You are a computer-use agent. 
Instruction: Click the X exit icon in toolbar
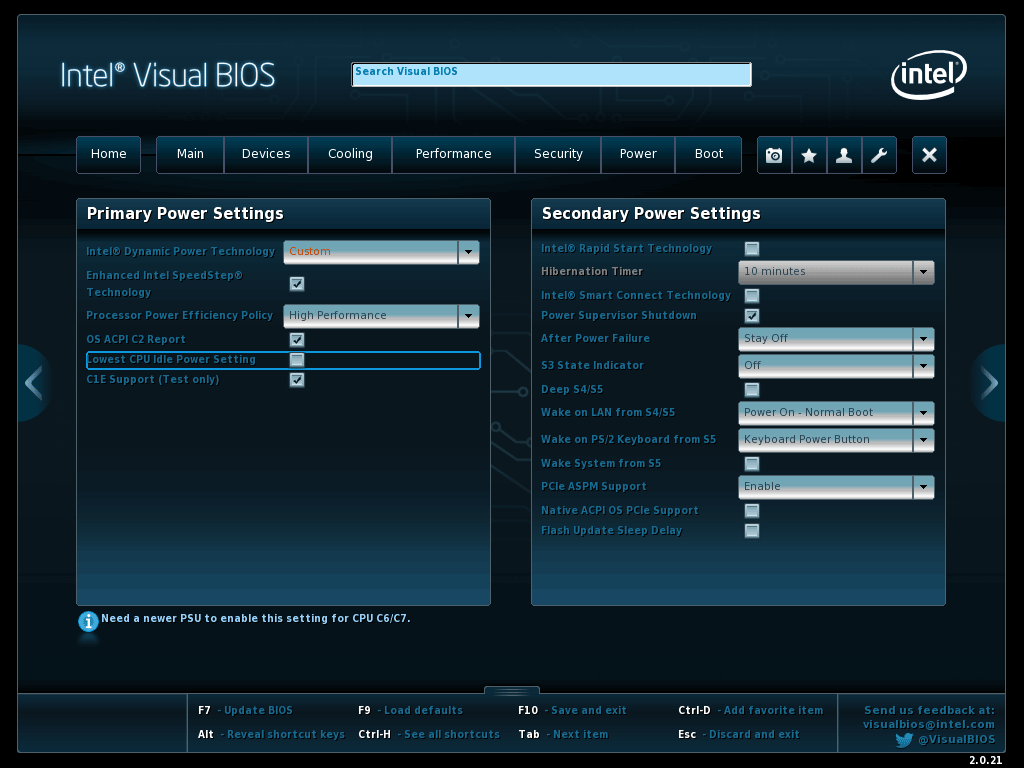tap(929, 155)
